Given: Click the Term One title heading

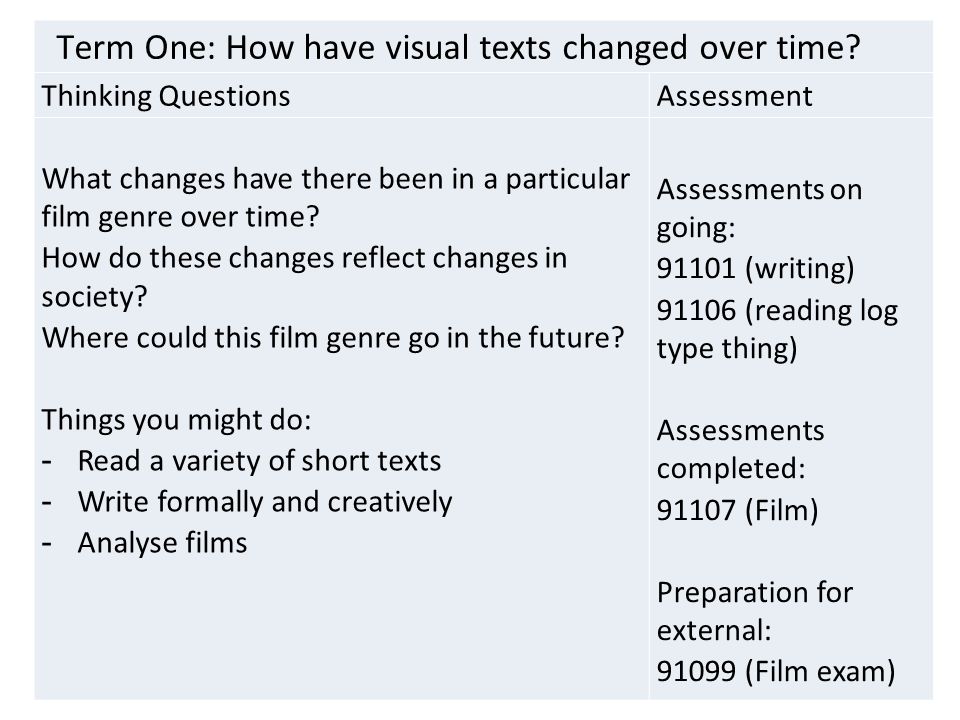Looking at the screenshot, I should [458, 48].
